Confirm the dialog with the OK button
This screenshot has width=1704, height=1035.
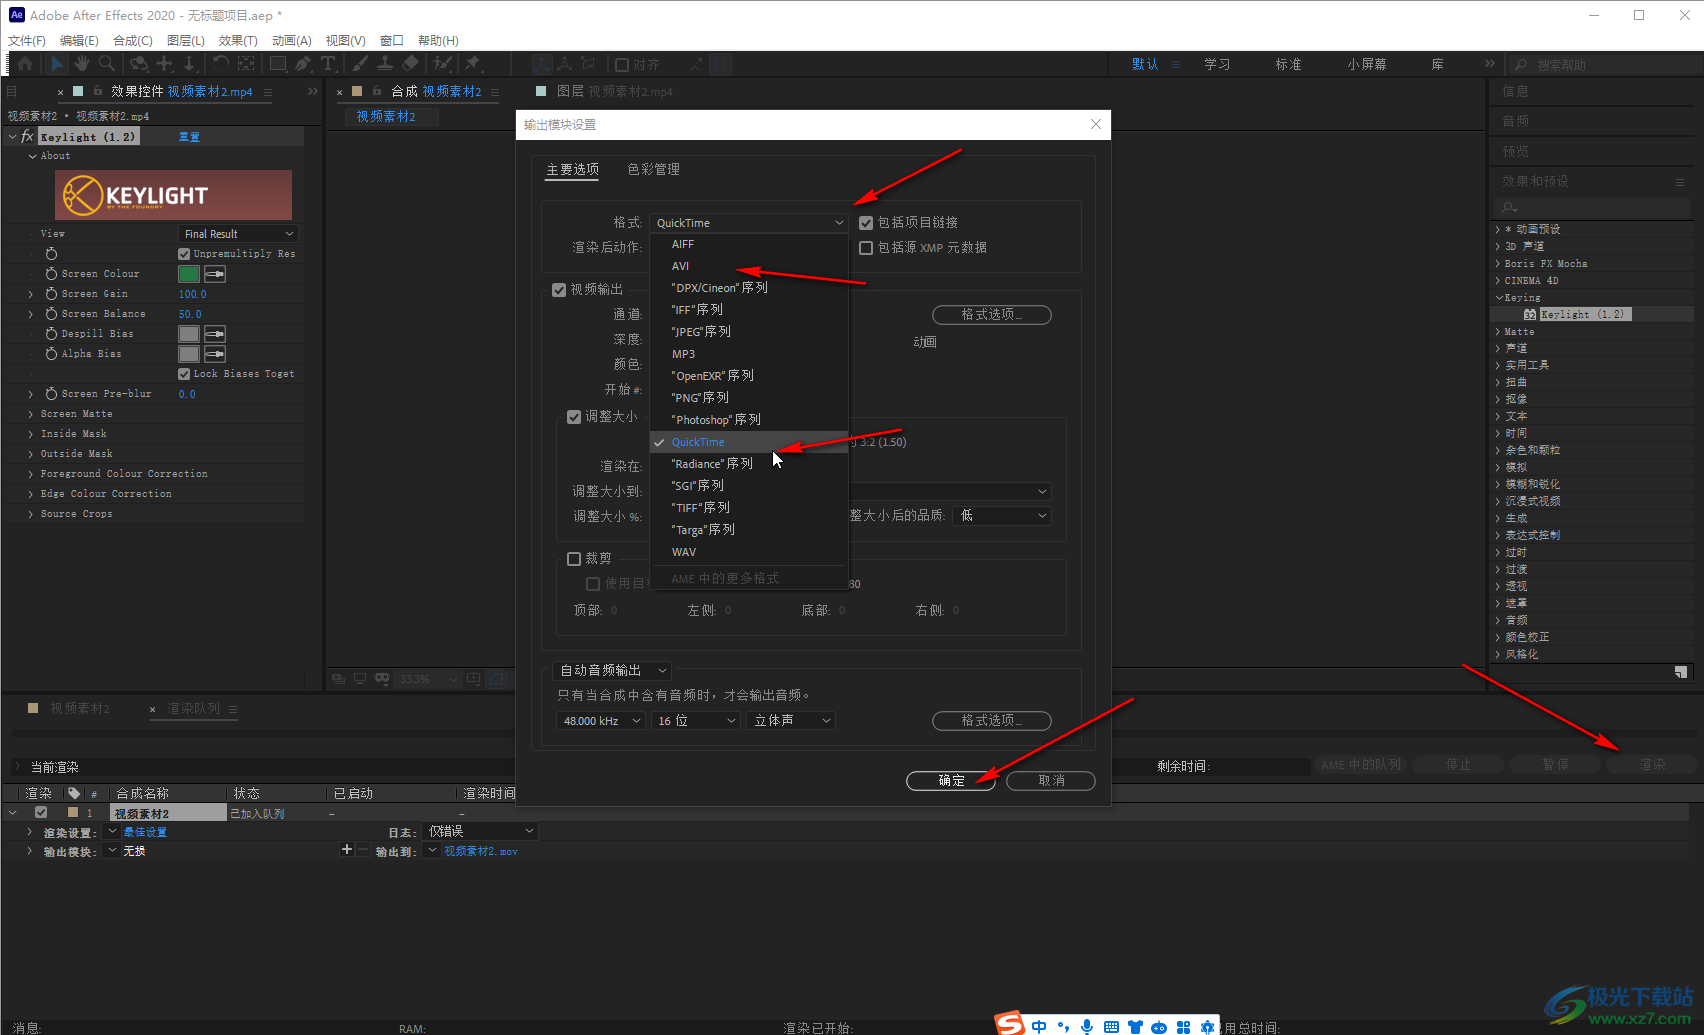click(951, 781)
